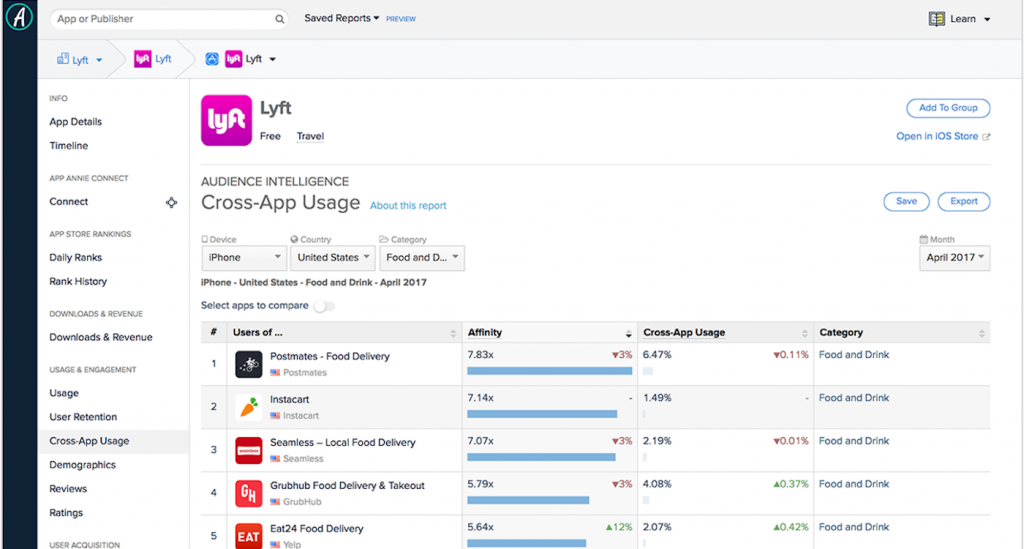Open the Month April 2017 dropdown
The height and width of the screenshot is (549, 1024).
[x=955, y=258]
